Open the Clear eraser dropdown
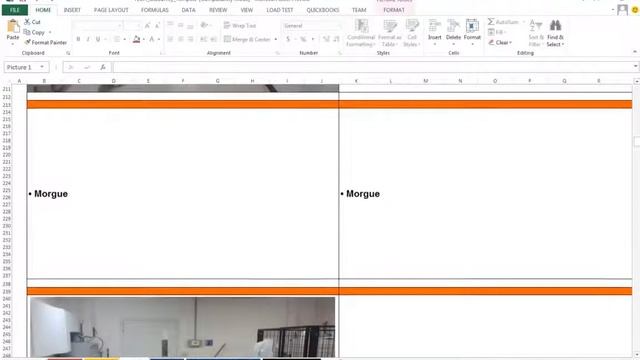 [x=500, y=42]
